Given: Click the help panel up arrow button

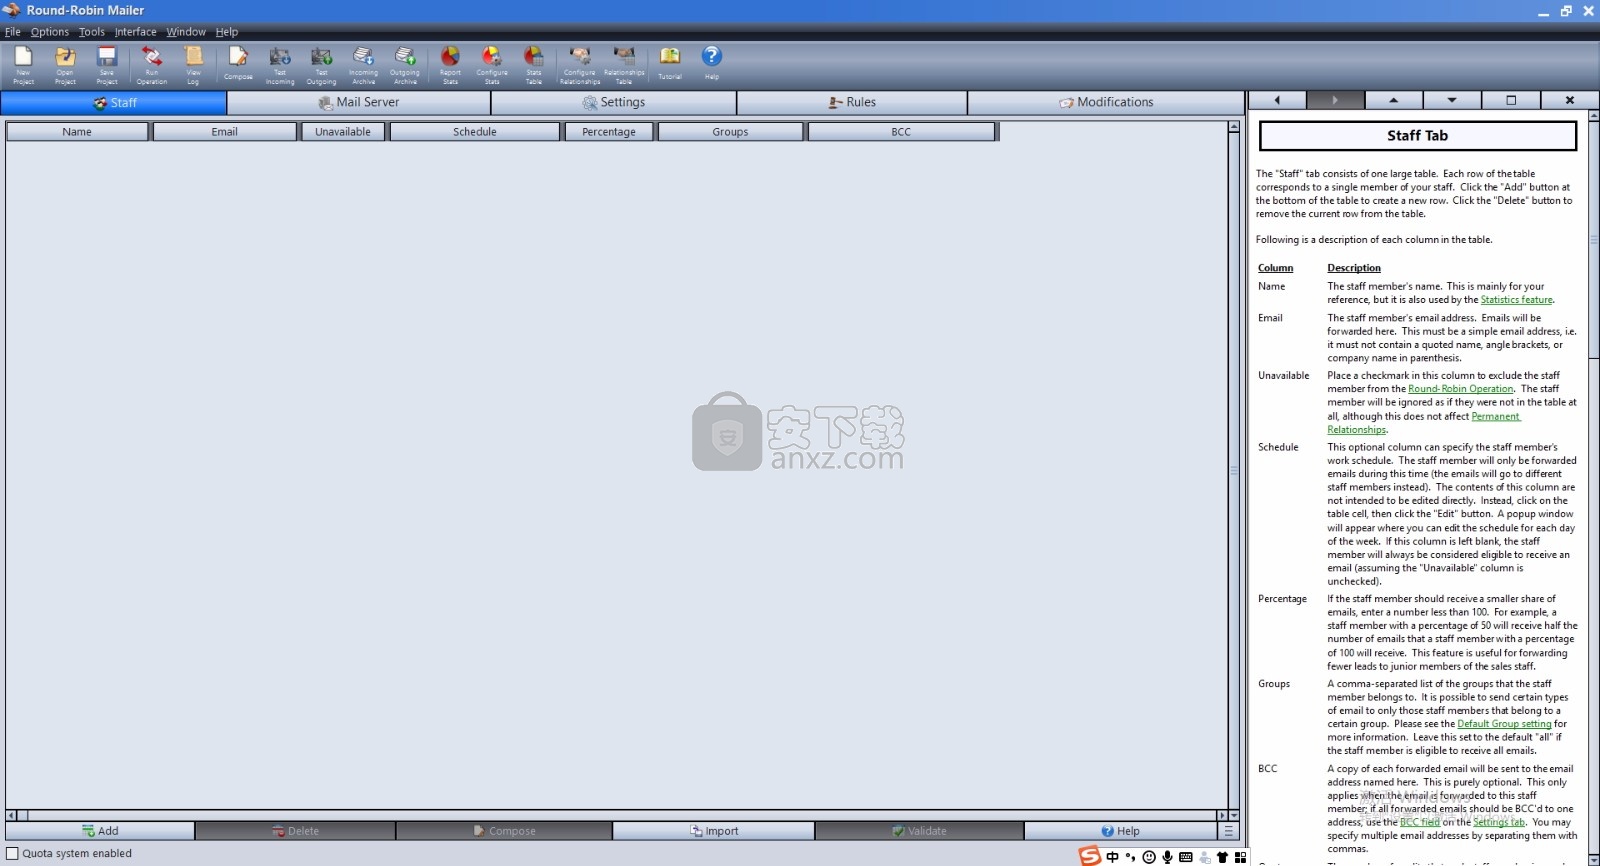Looking at the screenshot, I should point(1393,100).
